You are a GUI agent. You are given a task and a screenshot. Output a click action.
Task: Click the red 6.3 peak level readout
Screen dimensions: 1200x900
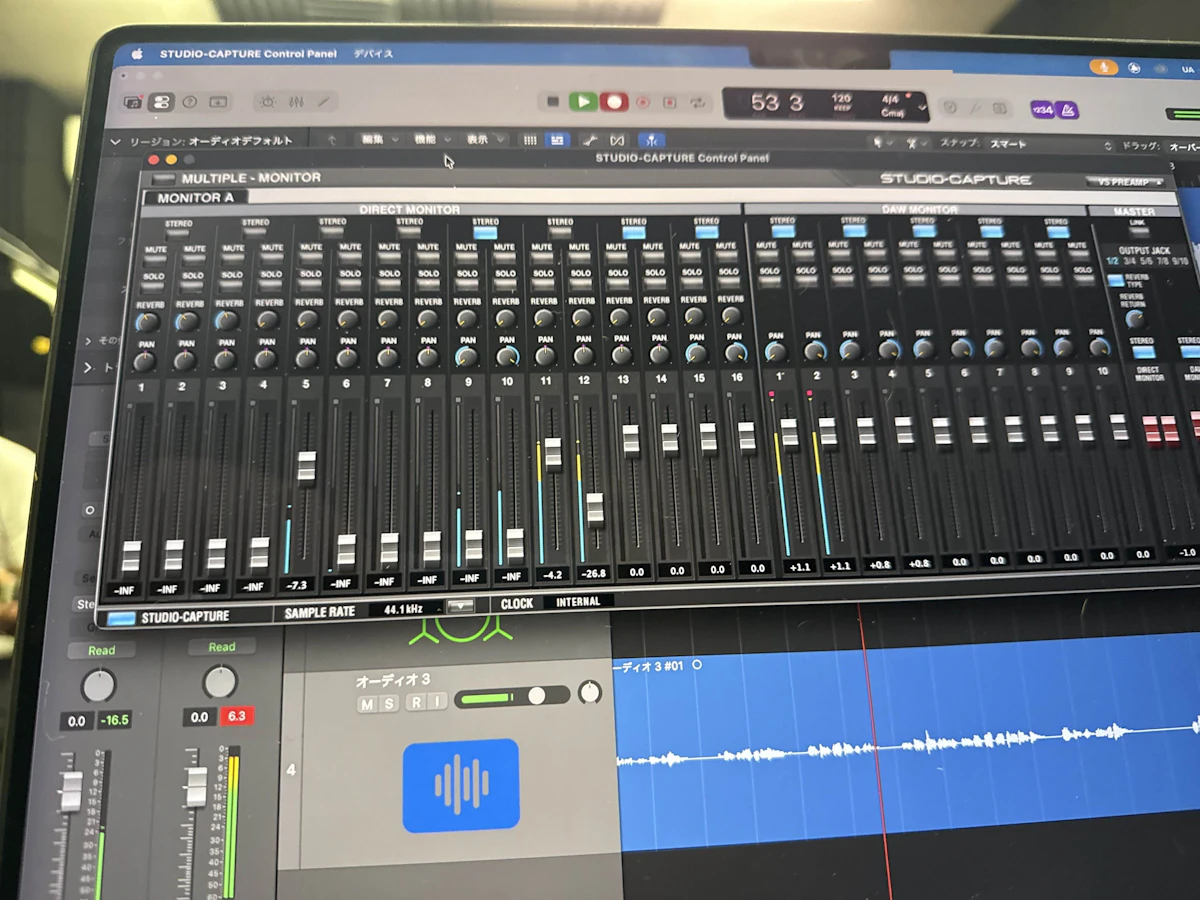coord(237,716)
